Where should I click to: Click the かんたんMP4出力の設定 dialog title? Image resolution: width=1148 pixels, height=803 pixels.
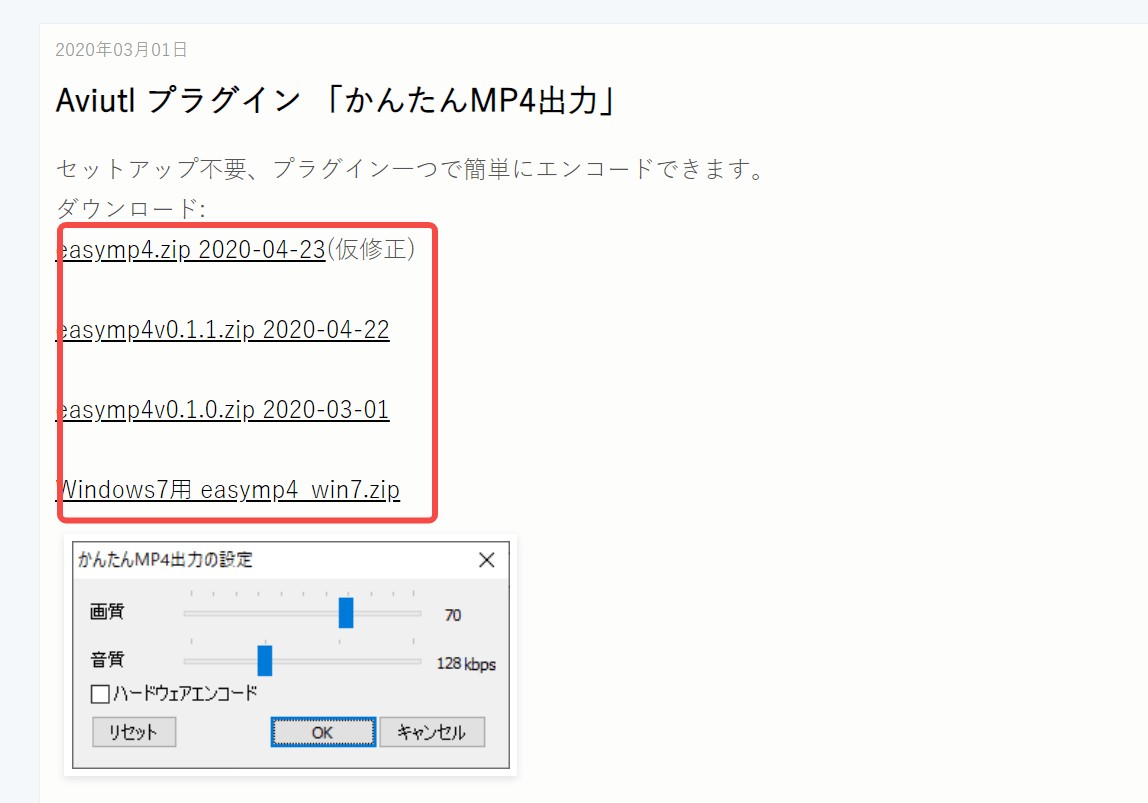click(x=165, y=560)
